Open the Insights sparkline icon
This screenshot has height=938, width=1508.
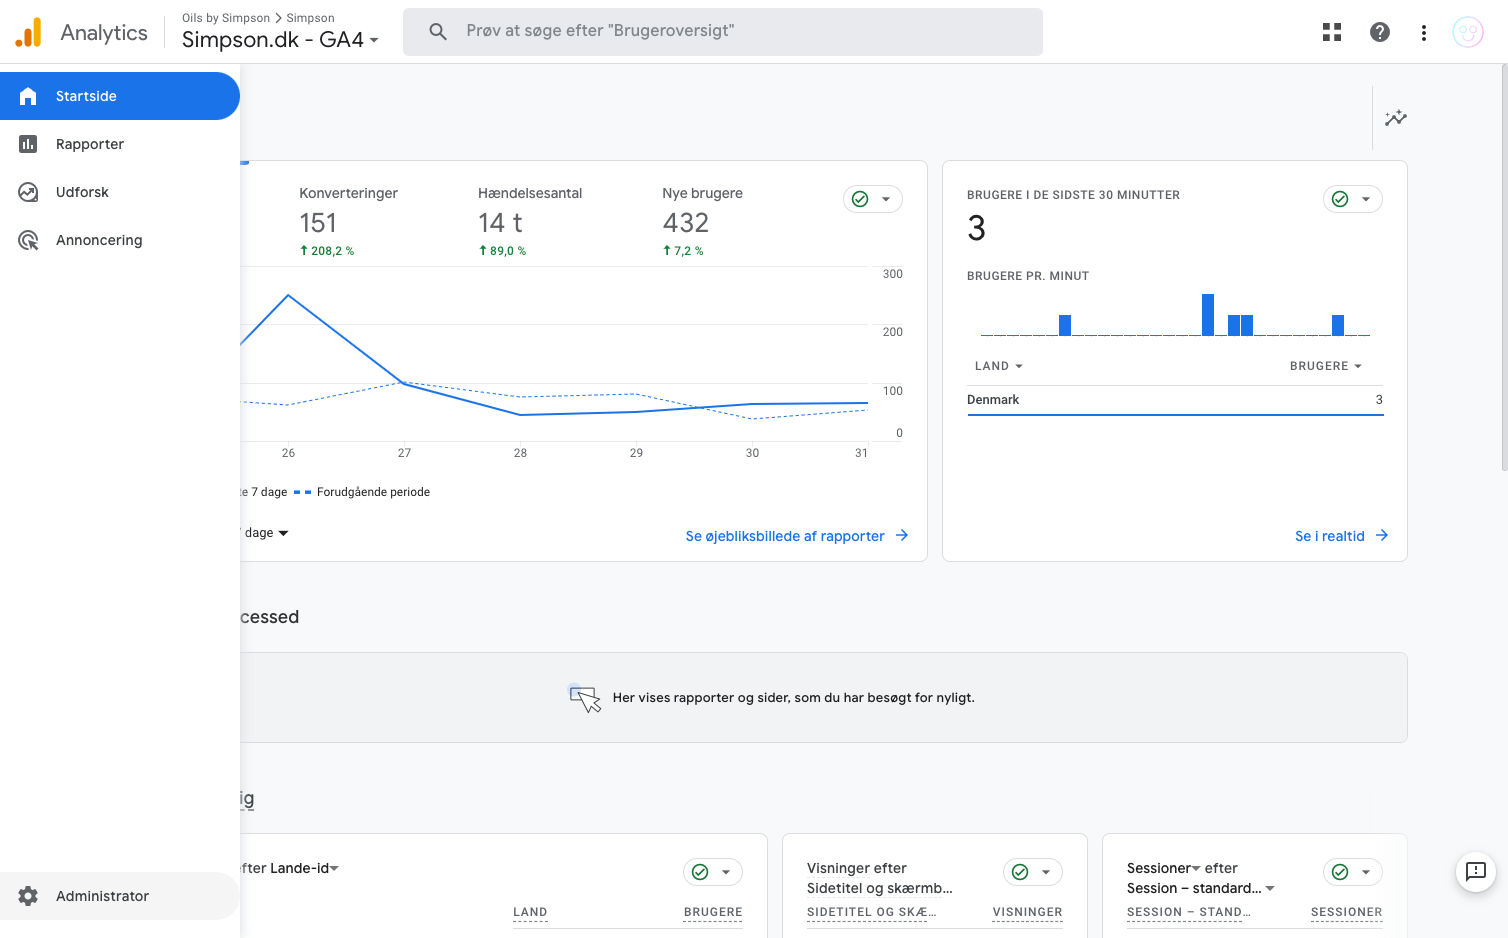(1396, 118)
